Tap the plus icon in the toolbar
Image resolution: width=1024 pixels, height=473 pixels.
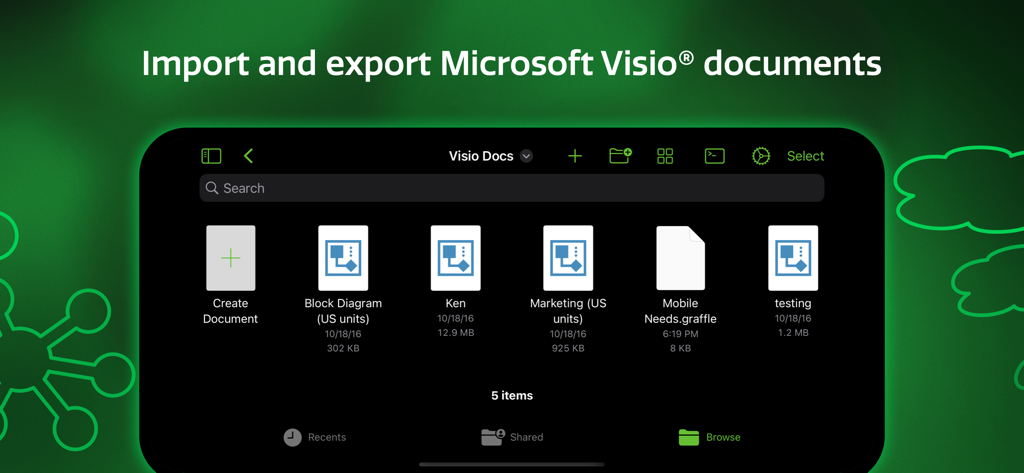tap(575, 156)
